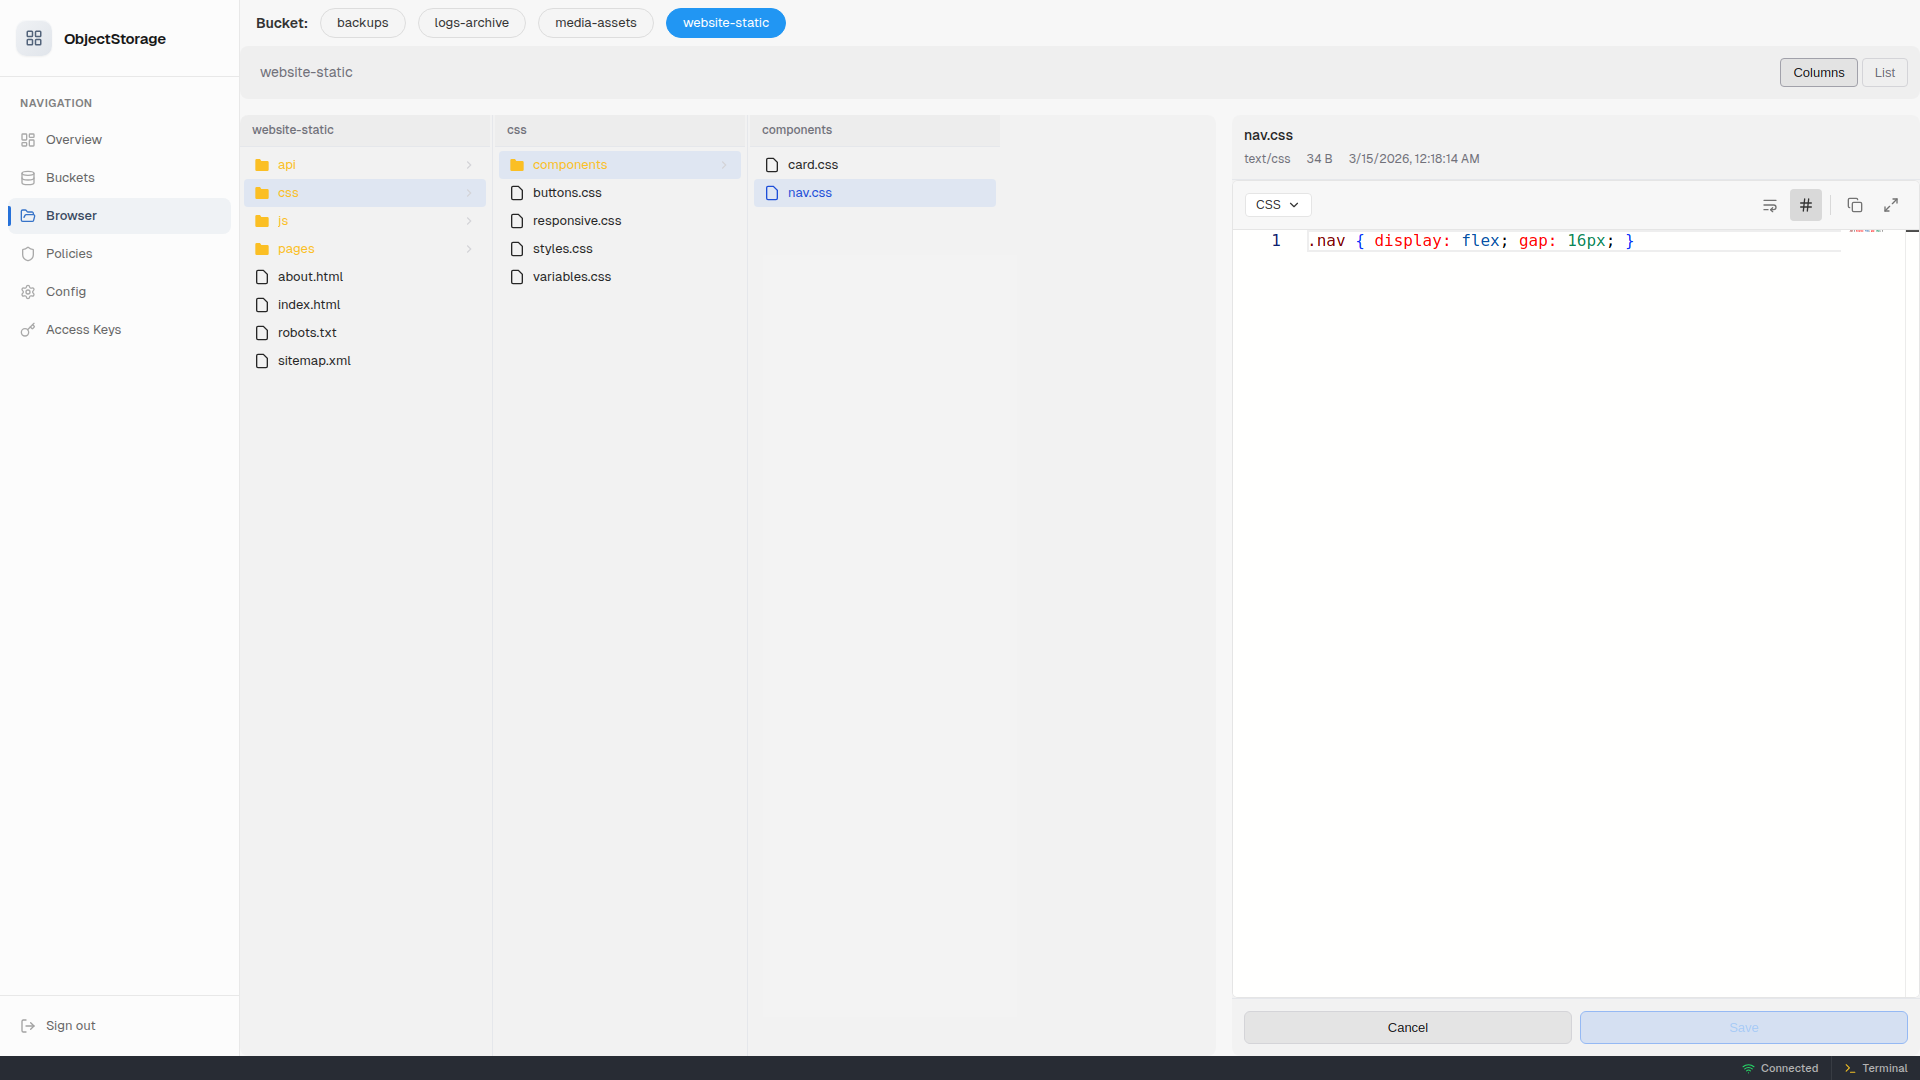Sign out of ObjectStorage
Screen dimensions: 1920x1080
tap(70, 1025)
